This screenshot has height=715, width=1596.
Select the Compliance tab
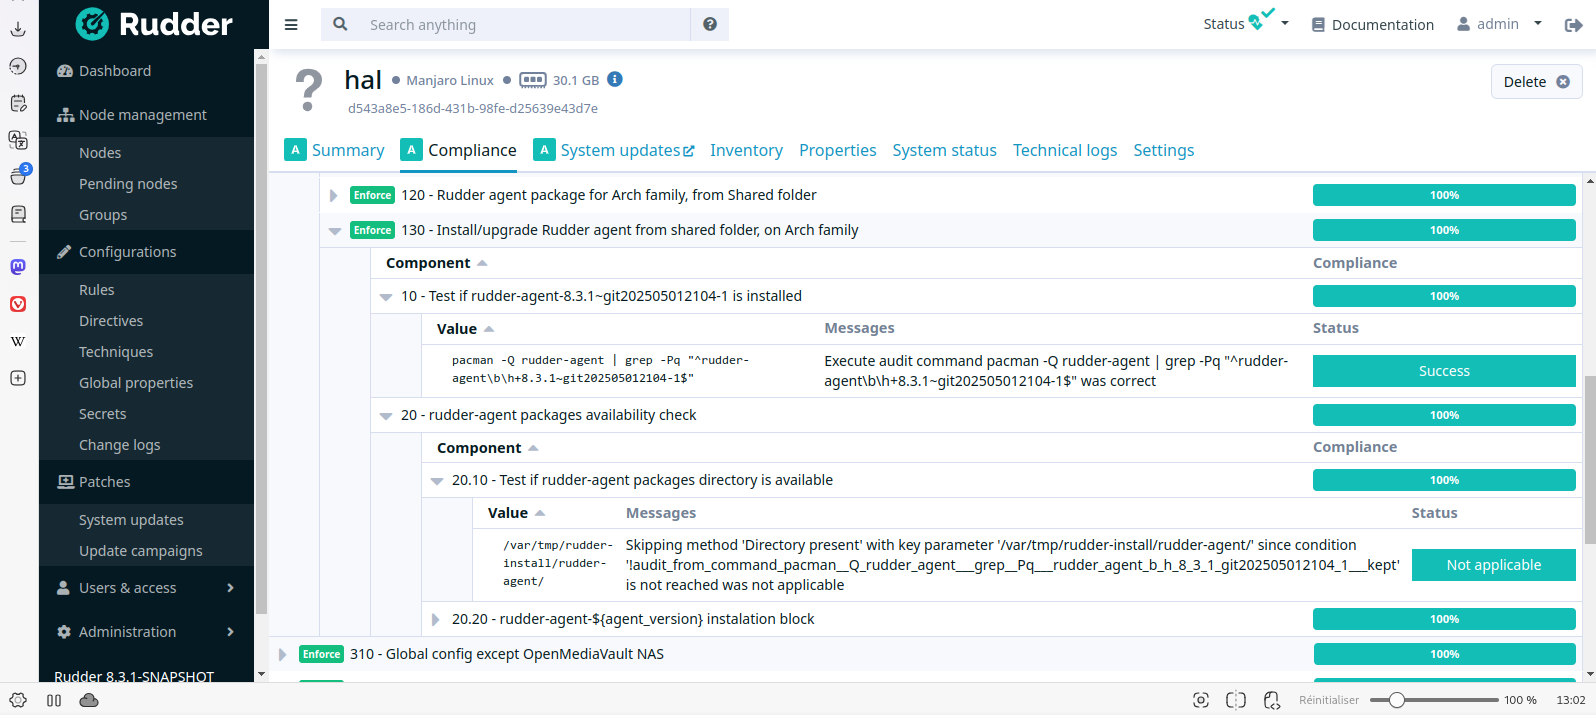(458, 150)
